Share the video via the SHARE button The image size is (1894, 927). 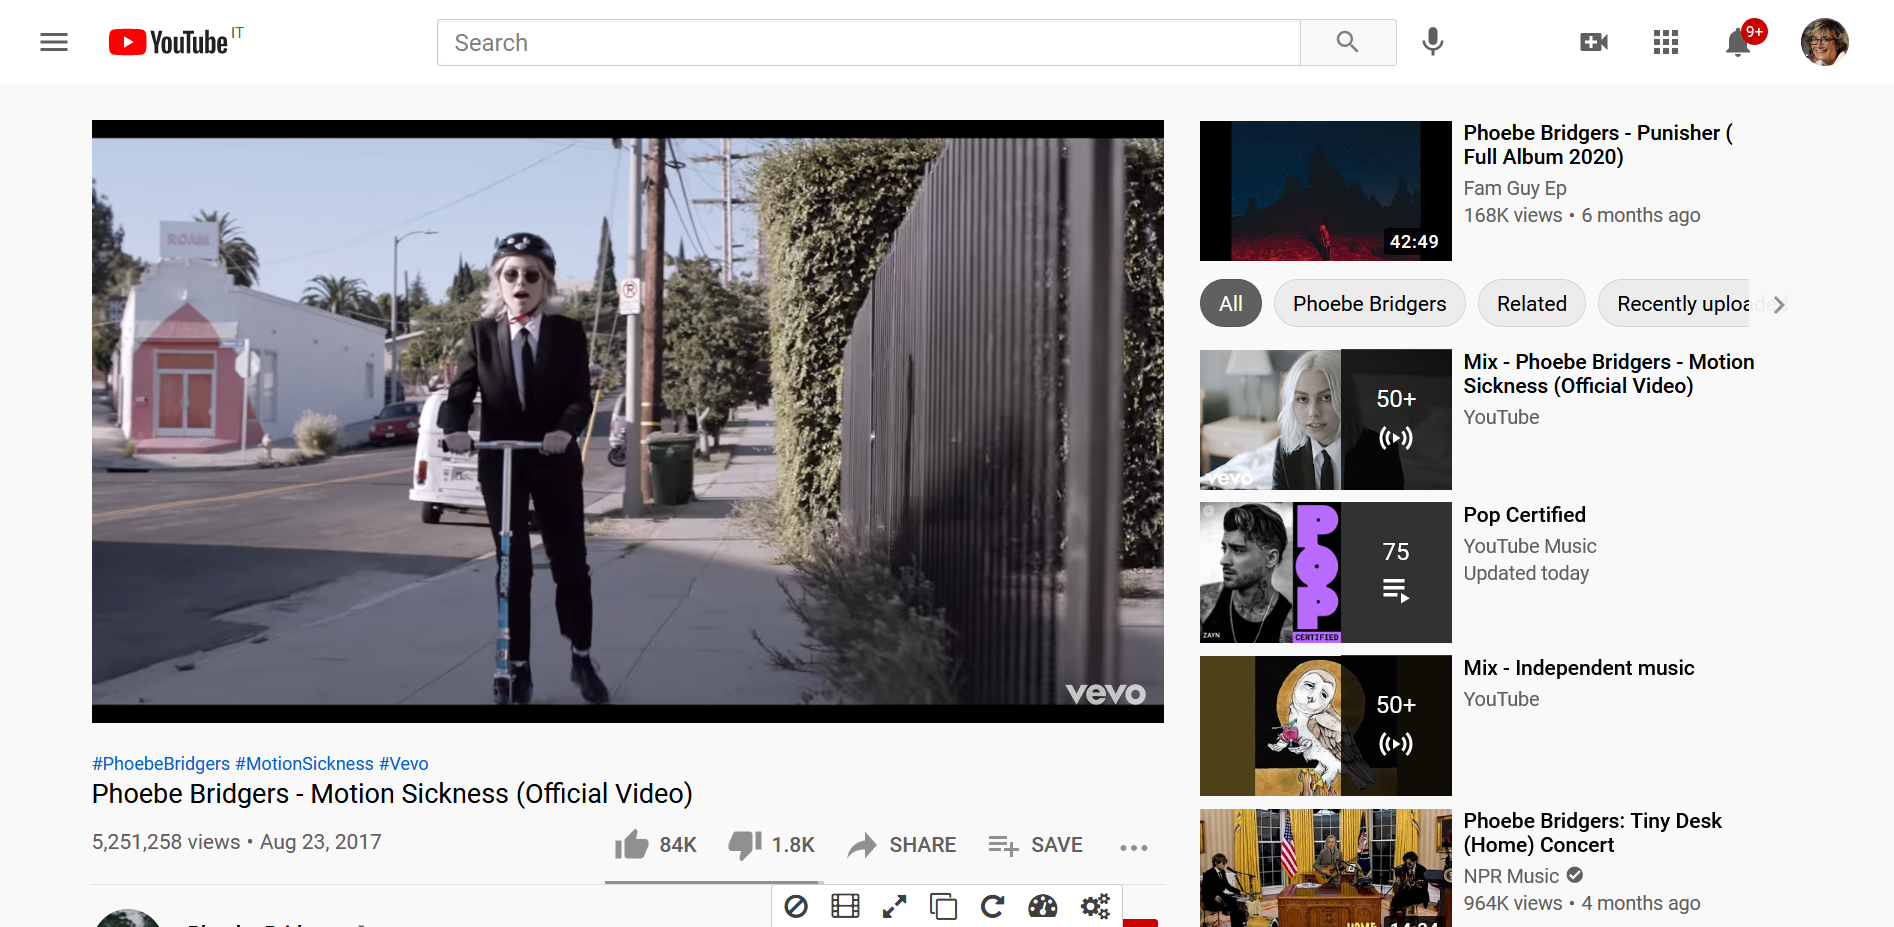click(x=902, y=845)
